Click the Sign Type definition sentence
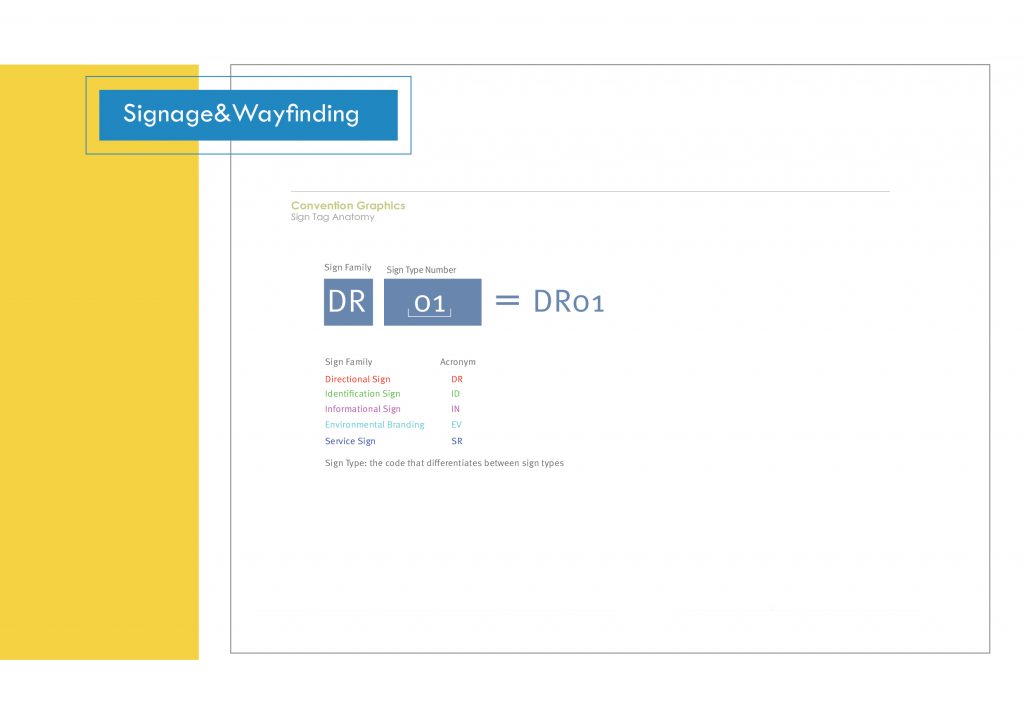This screenshot has width=1024, height=724. [x=444, y=463]
